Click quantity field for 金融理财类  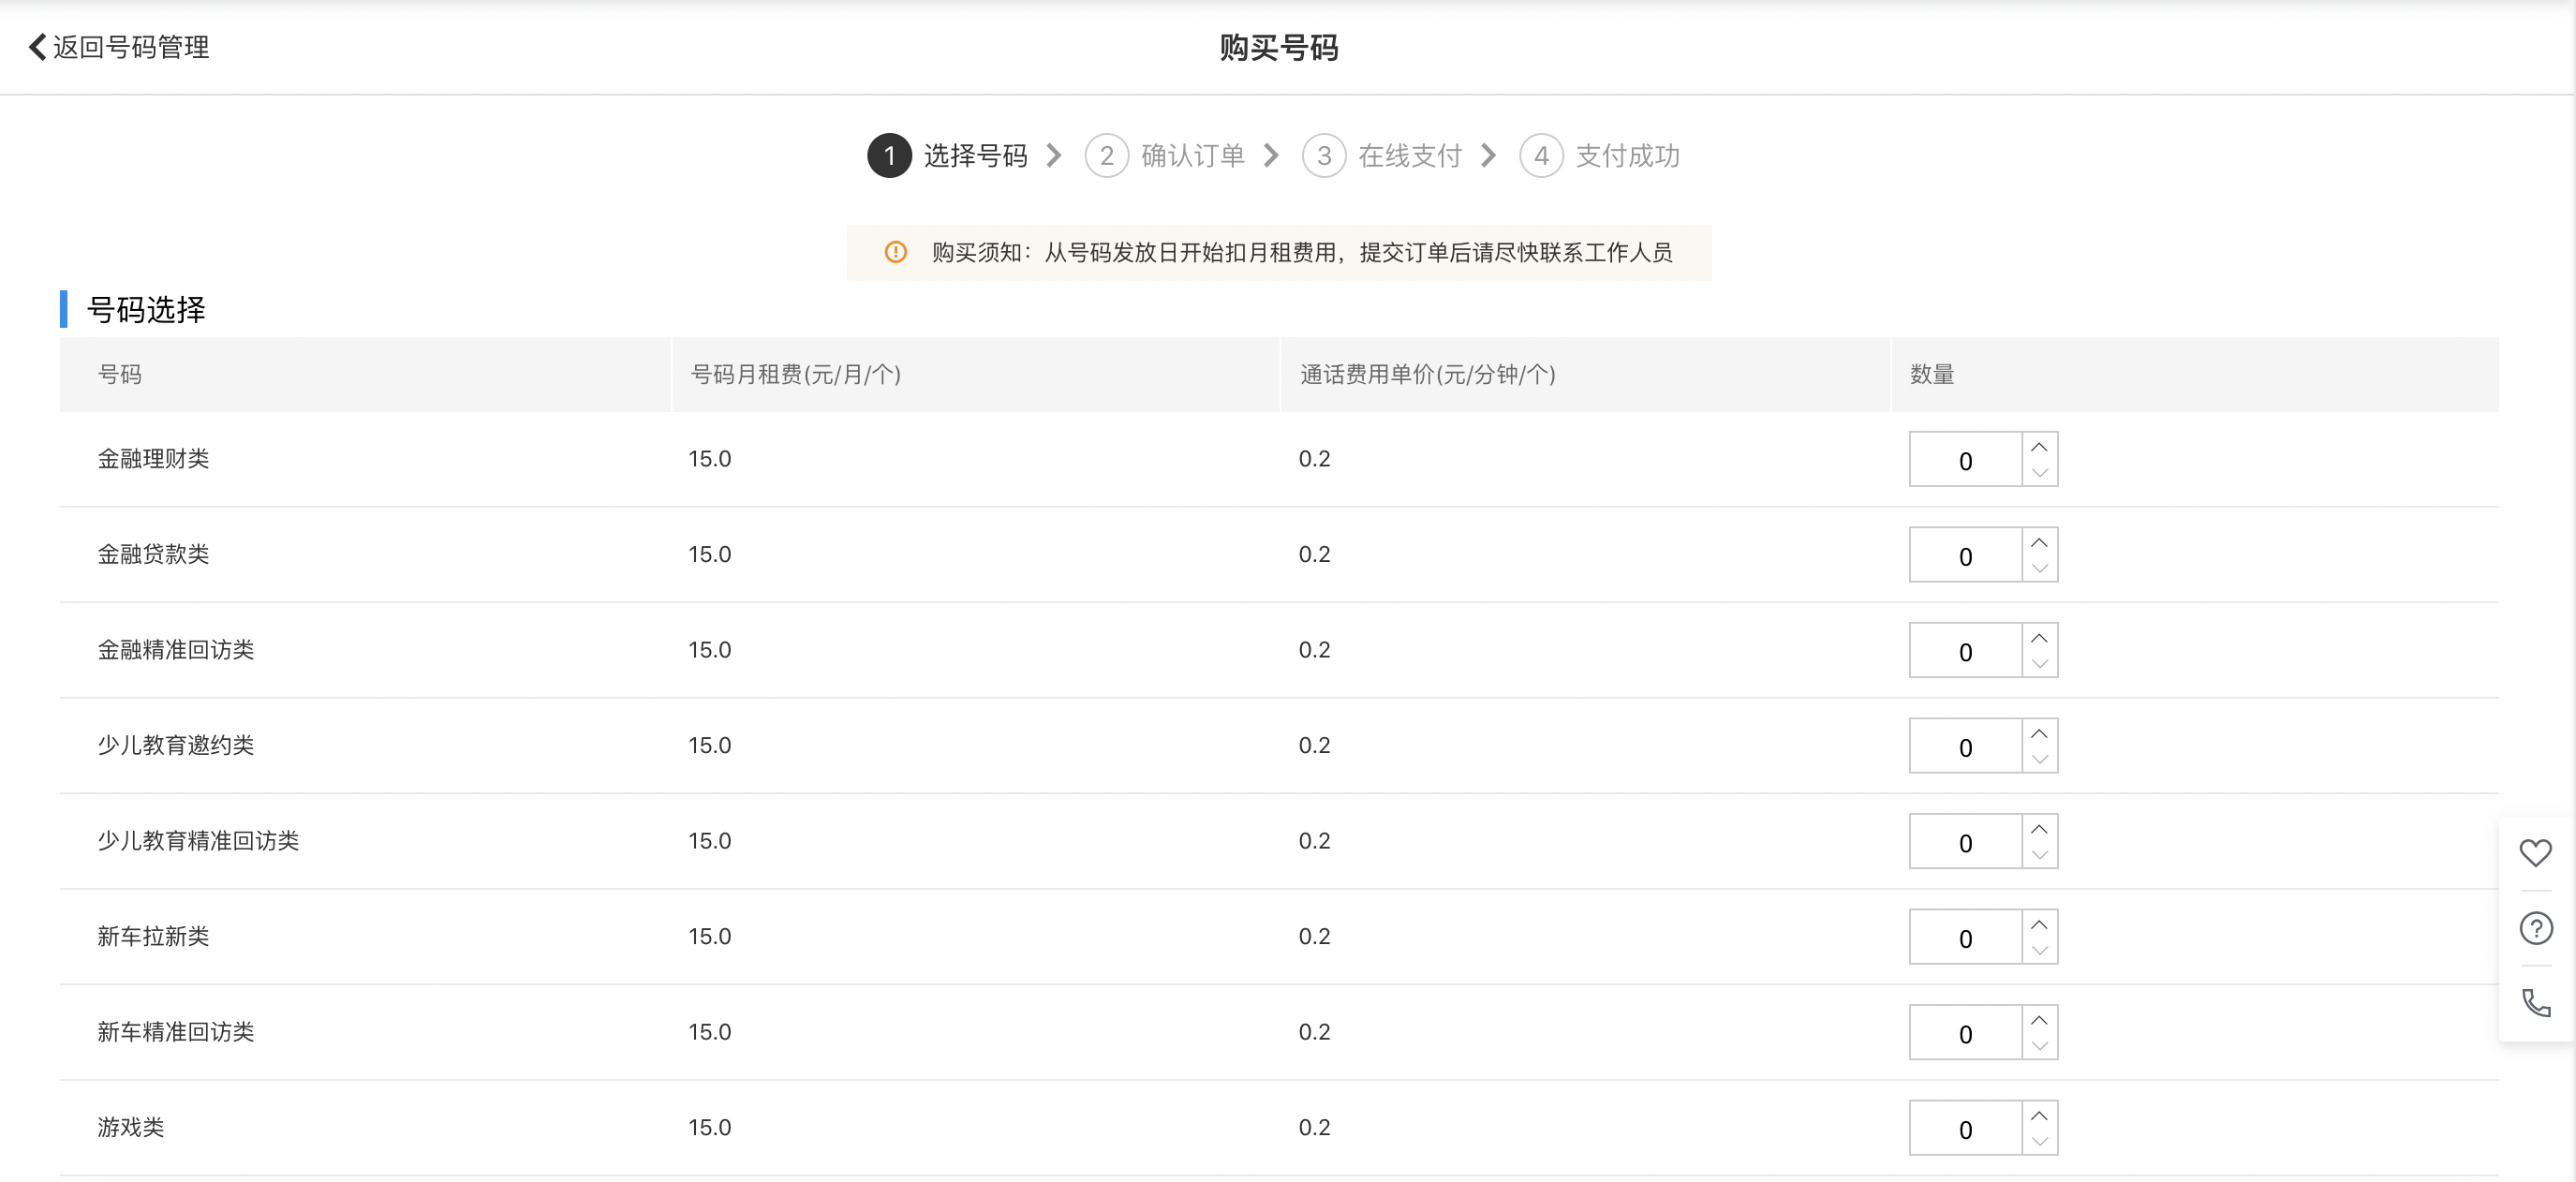[x=1965, y=460]
